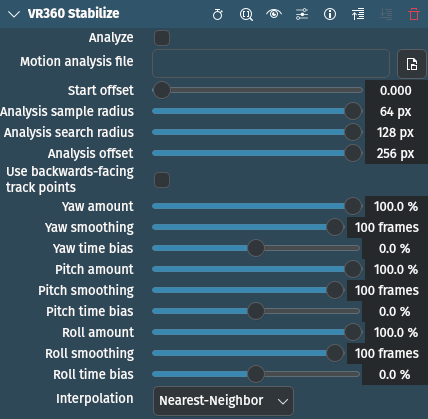Show effect info via the info icon

(x=330, y=14)
